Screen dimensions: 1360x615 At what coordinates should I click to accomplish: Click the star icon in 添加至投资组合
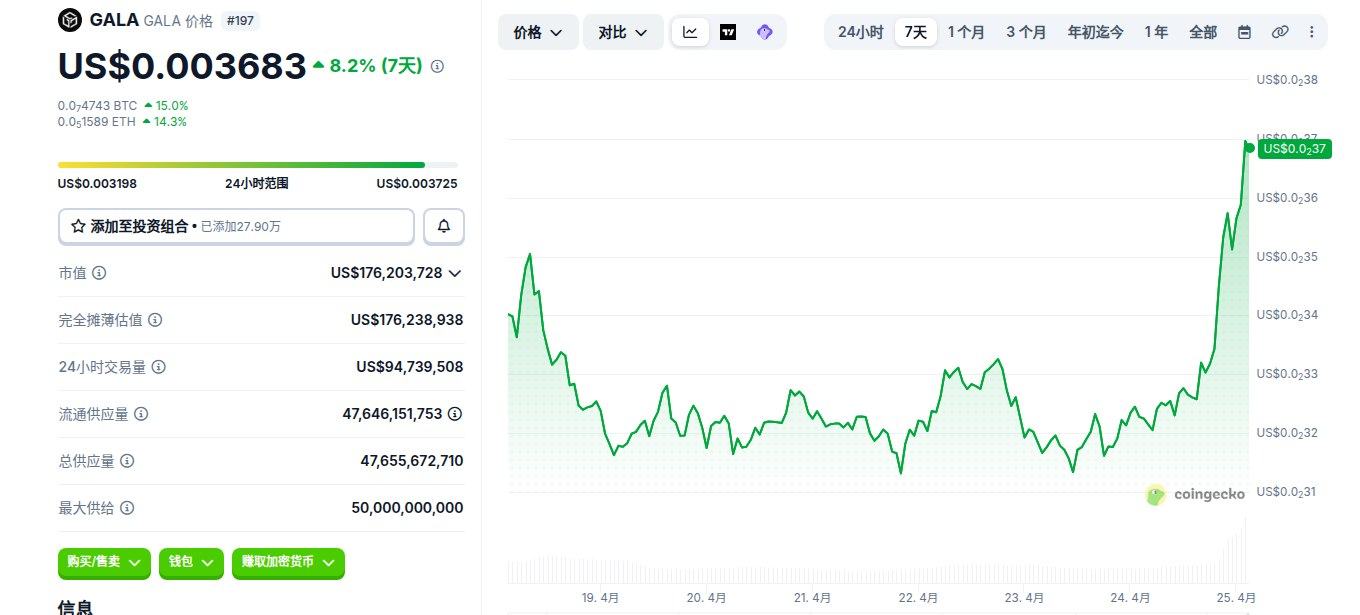tap(78, 227)
